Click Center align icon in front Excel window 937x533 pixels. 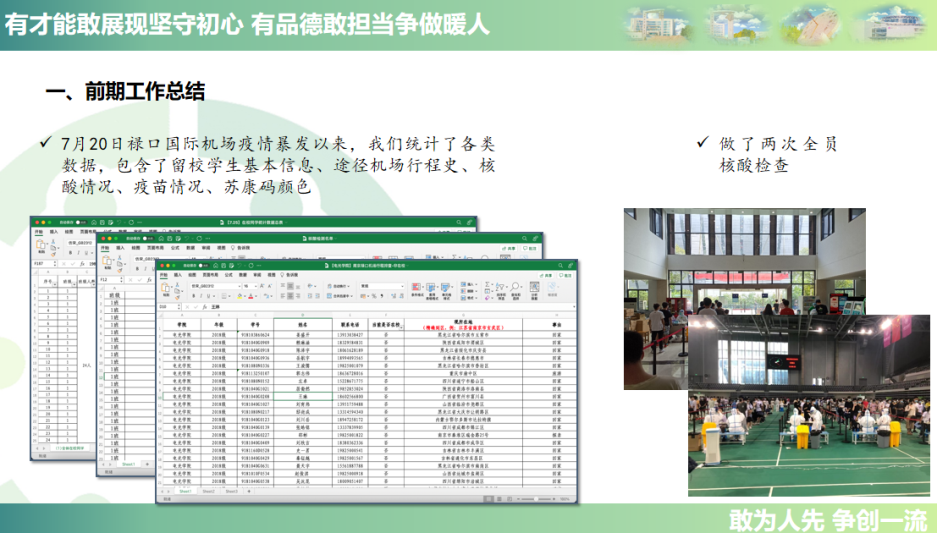click(x=290, y=296)
